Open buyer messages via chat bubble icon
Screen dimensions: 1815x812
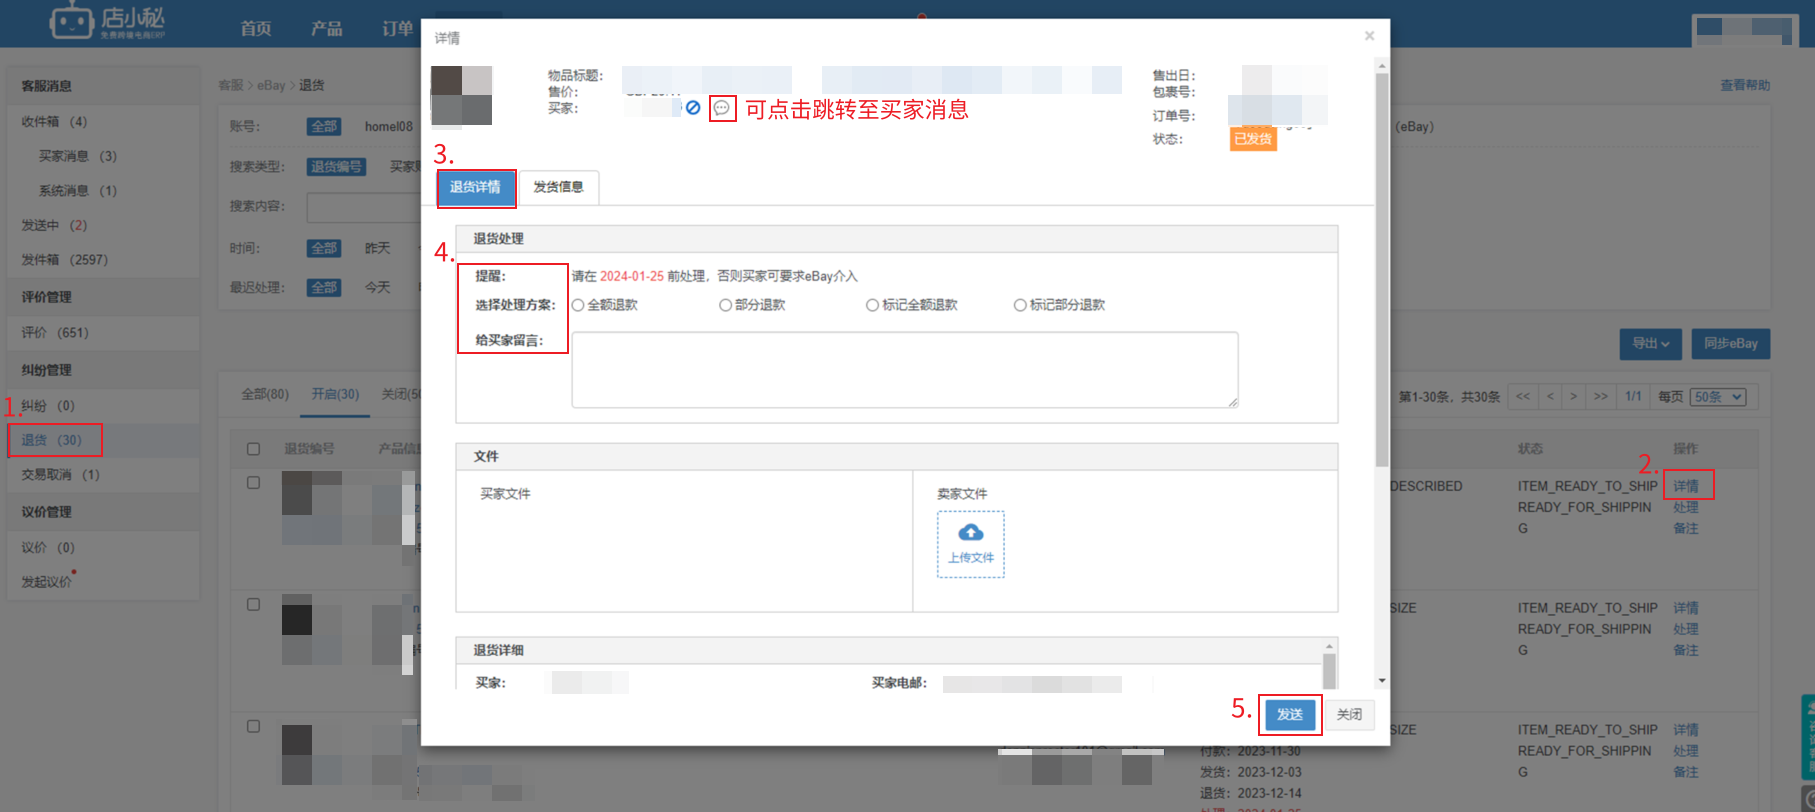722,108
